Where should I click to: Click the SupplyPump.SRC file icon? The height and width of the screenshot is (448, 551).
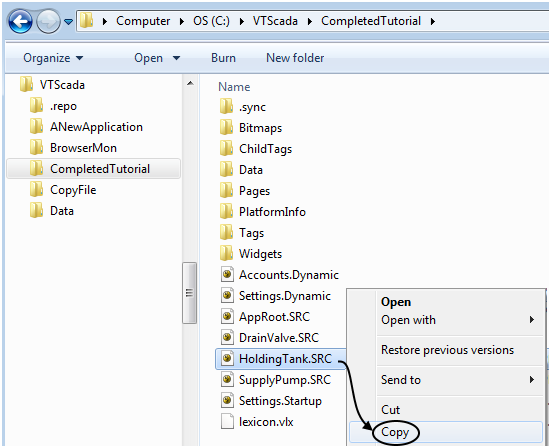coord(227,380)
